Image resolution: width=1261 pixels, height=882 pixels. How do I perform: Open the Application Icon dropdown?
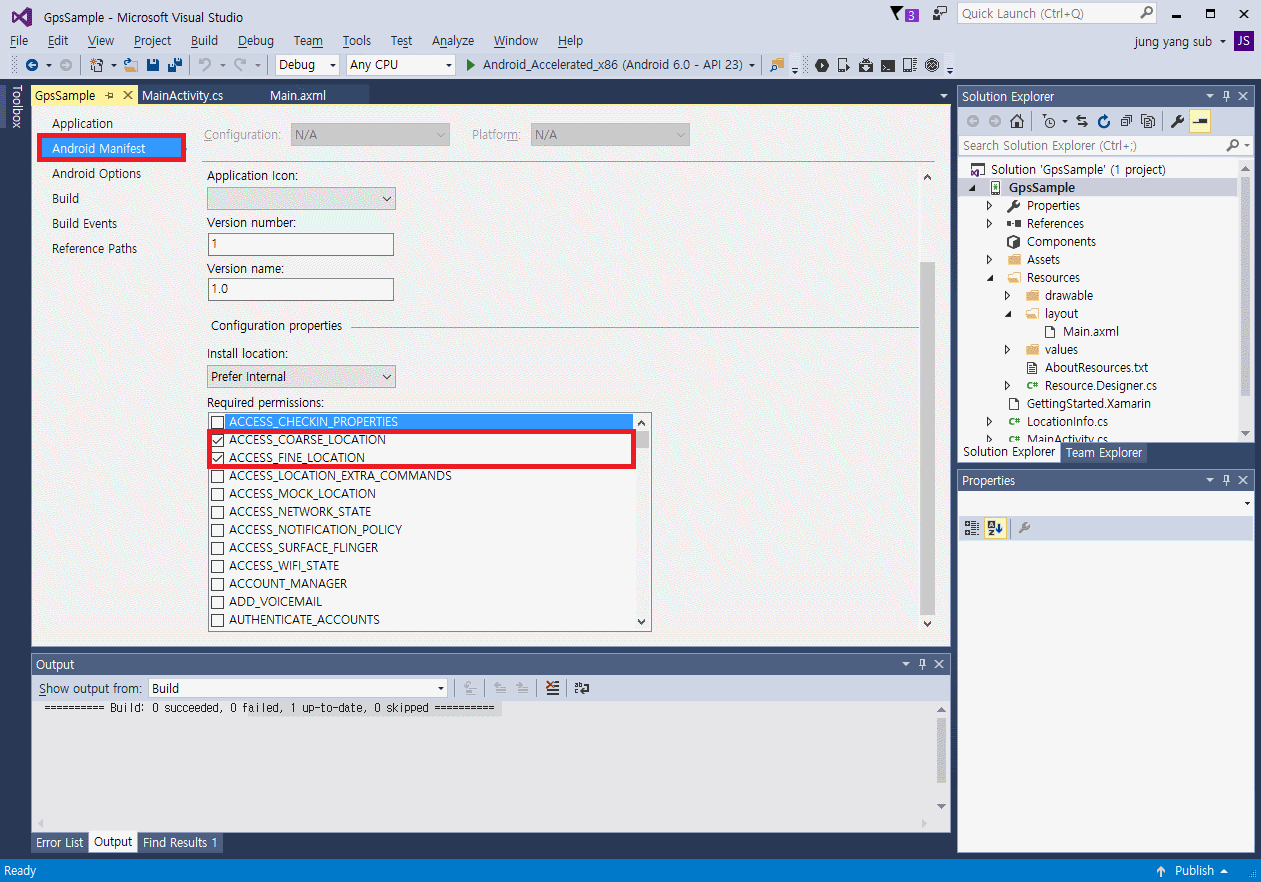(x=301, y=198)
